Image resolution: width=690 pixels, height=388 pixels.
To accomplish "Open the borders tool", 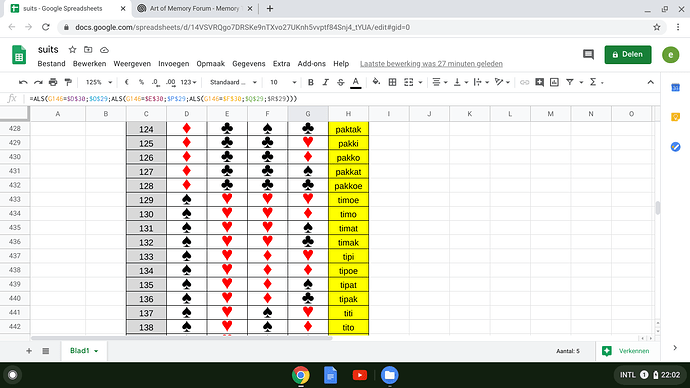I will pos(393,82).
